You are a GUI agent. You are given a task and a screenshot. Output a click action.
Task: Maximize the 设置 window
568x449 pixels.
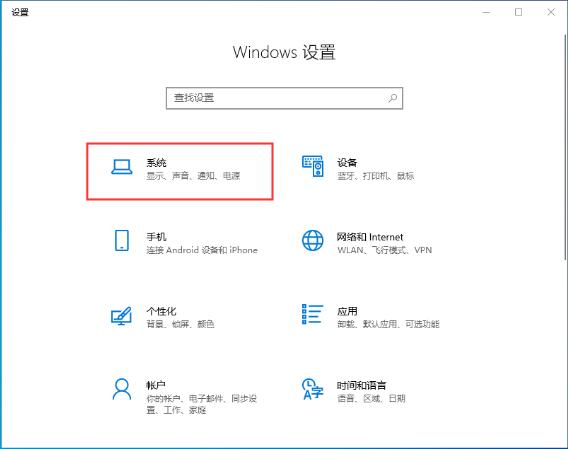[518, 12]
